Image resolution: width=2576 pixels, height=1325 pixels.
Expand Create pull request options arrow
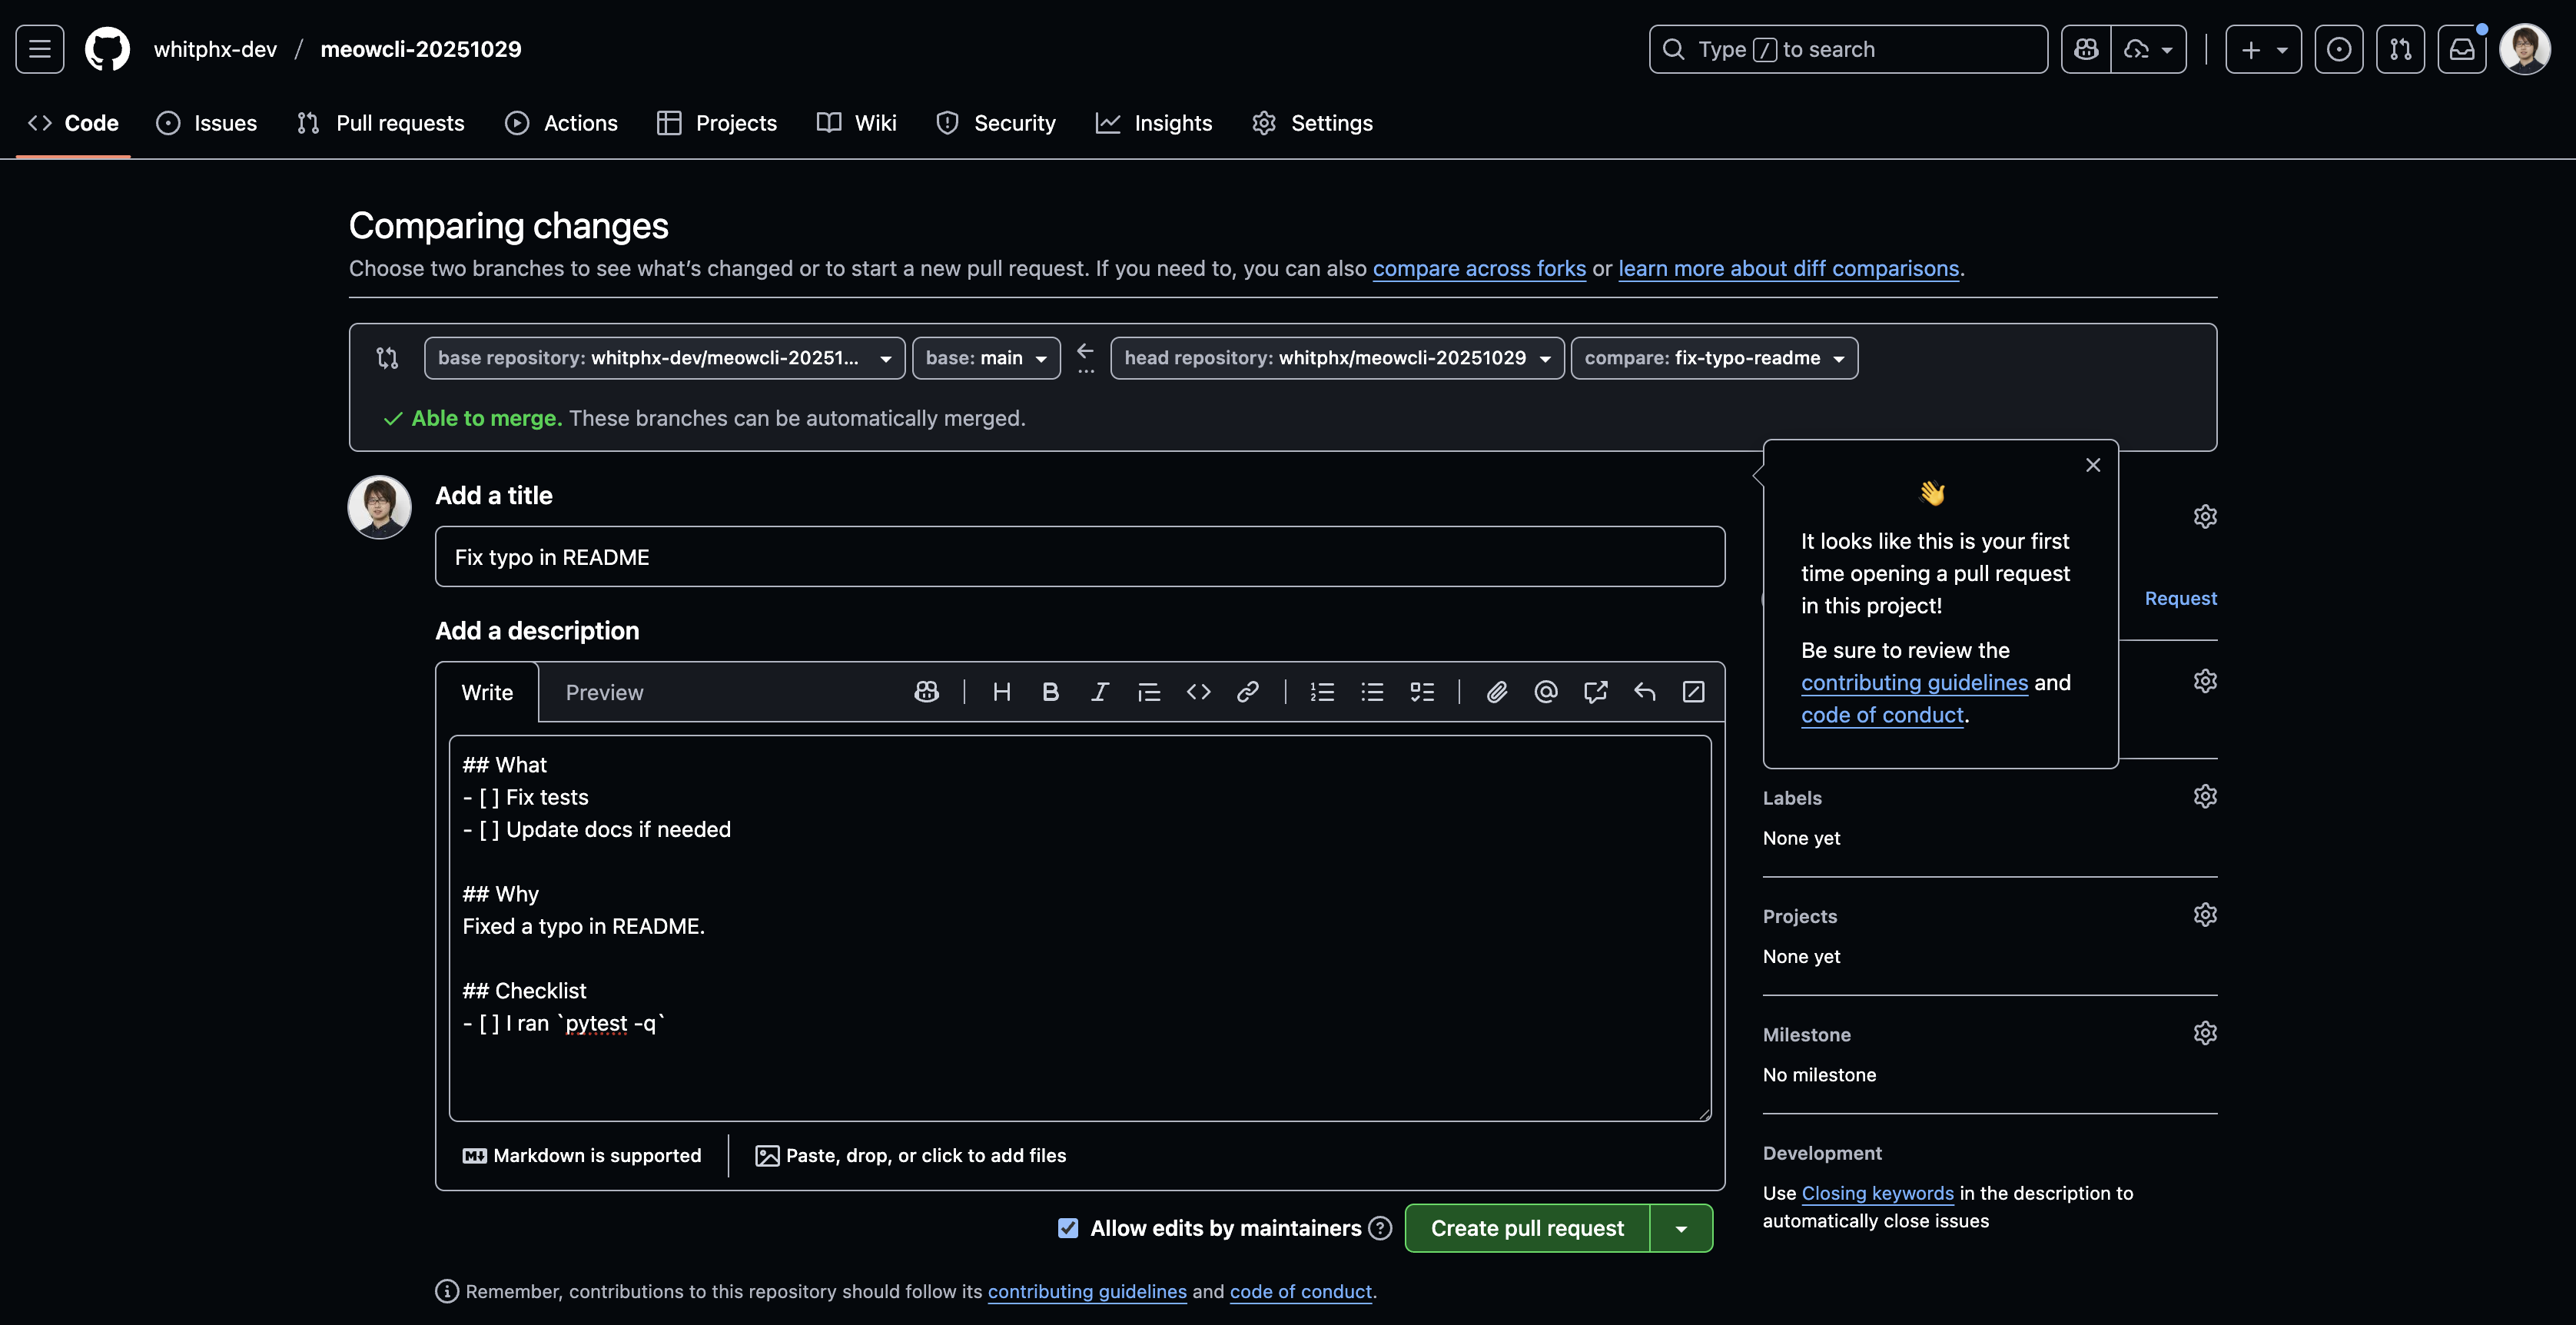click(1681, 1228)
